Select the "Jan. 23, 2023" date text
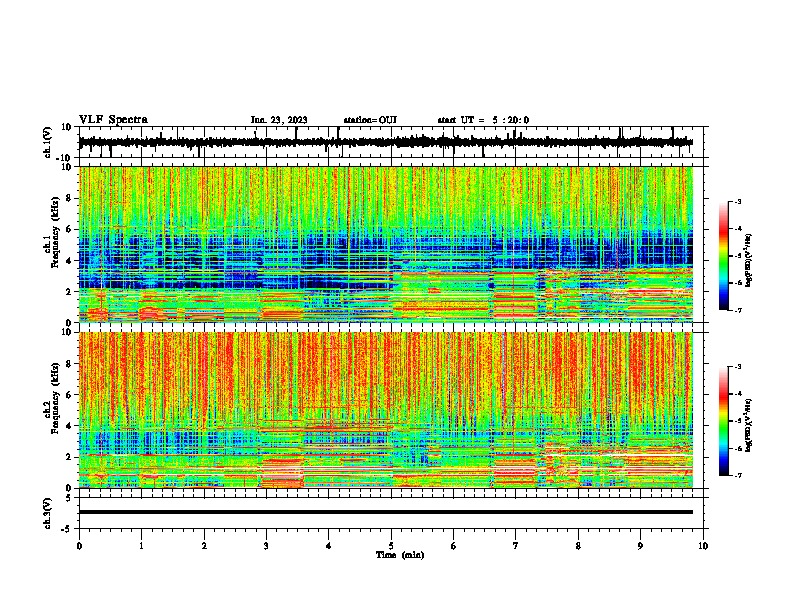The image size is (792, 612). [279, 120]
